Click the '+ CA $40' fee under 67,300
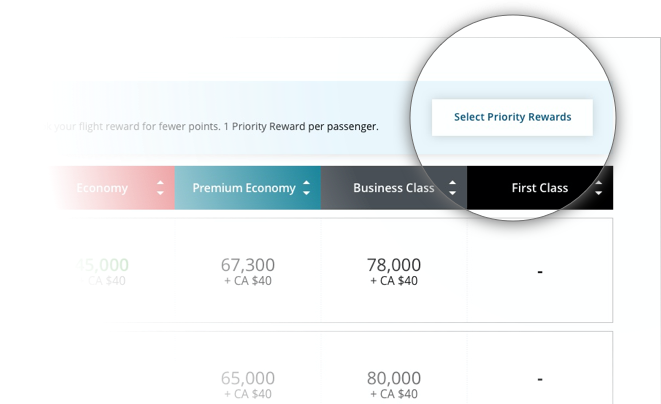661x404 pixels. 248,281
